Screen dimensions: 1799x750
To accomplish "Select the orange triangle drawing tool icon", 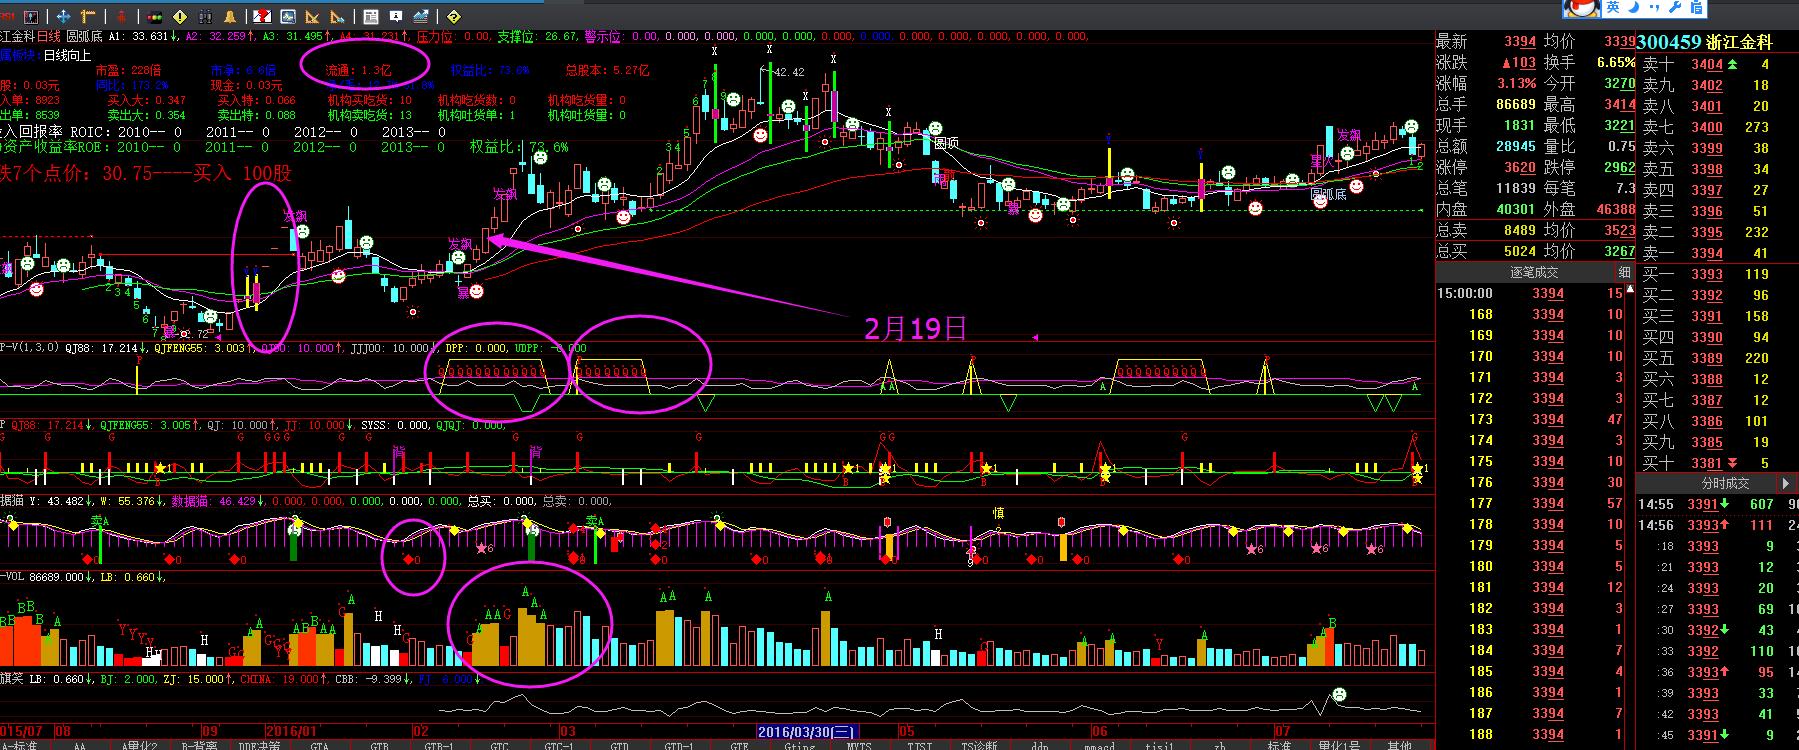I will point(312,17).
